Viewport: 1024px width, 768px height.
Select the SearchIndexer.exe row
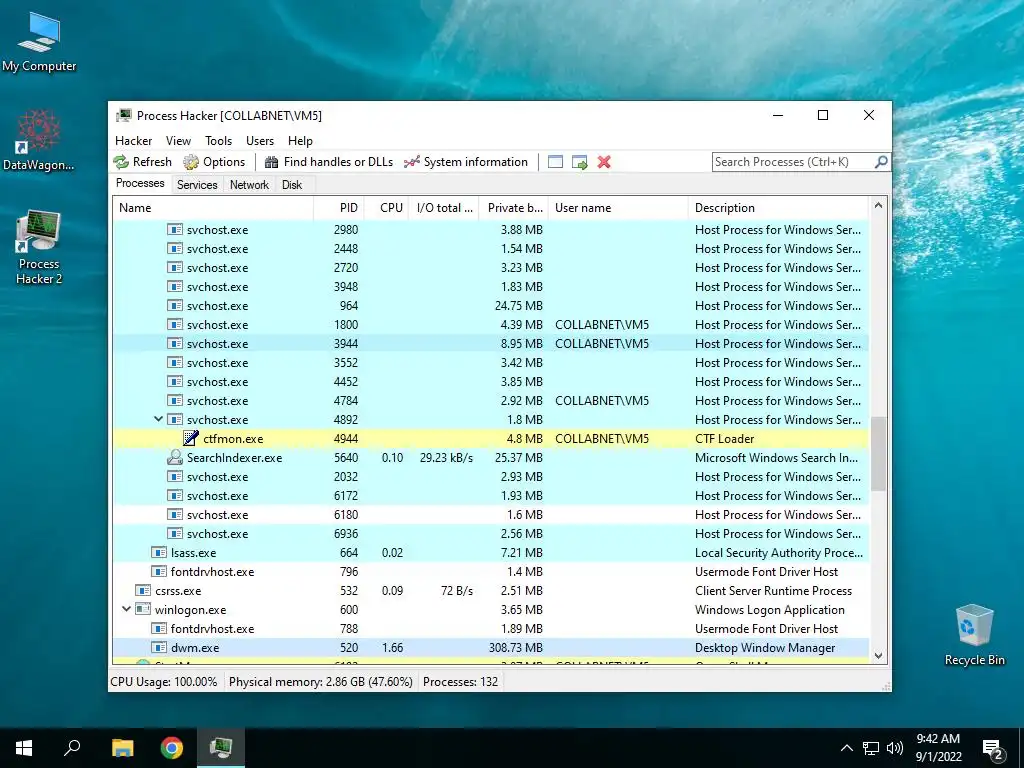(x=490, y=457)
